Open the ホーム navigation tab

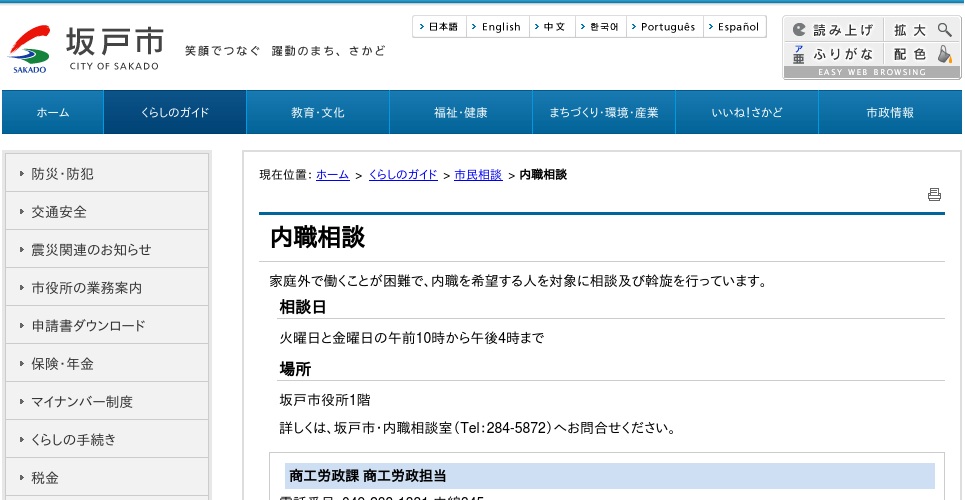pos(53,112)
